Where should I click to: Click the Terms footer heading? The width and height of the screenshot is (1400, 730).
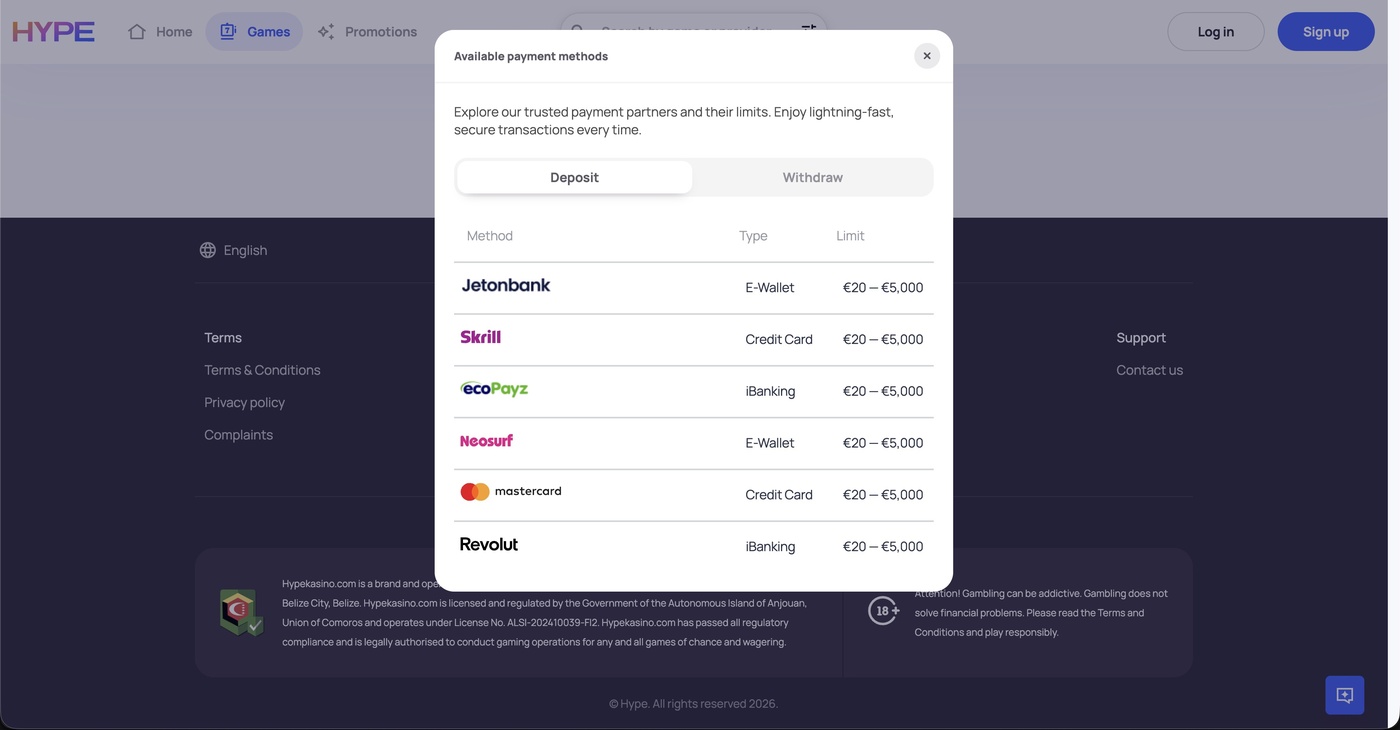click(223, 338)
